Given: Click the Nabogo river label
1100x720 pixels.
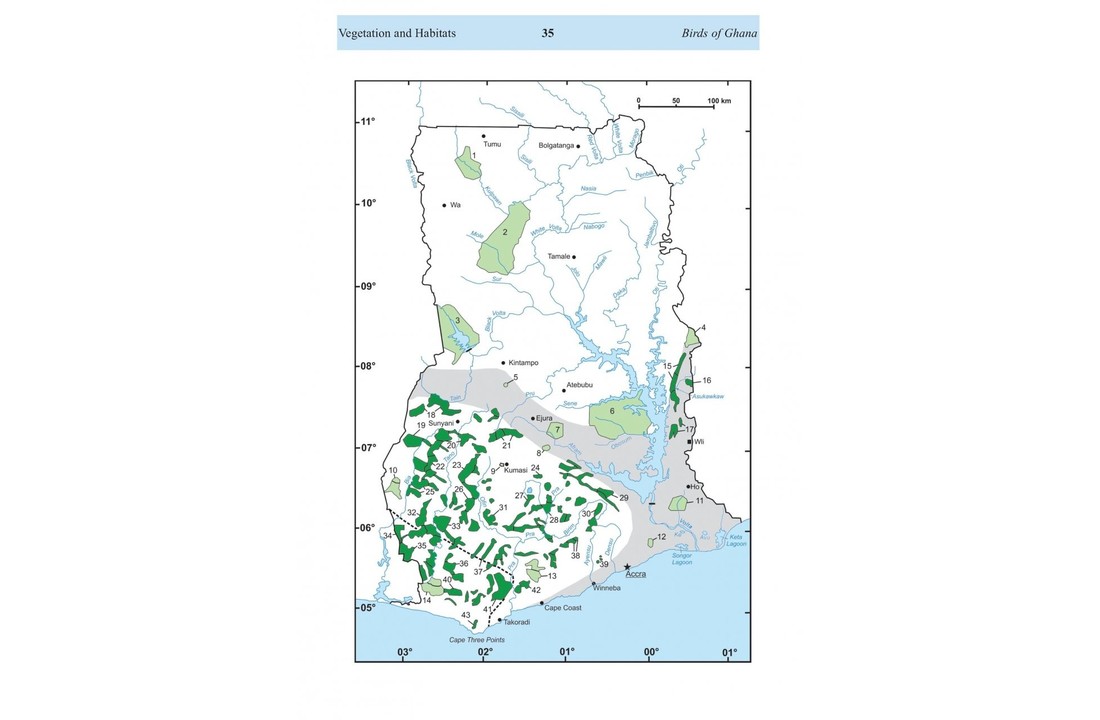Looking at the screenshot, I should click(593, 226).
